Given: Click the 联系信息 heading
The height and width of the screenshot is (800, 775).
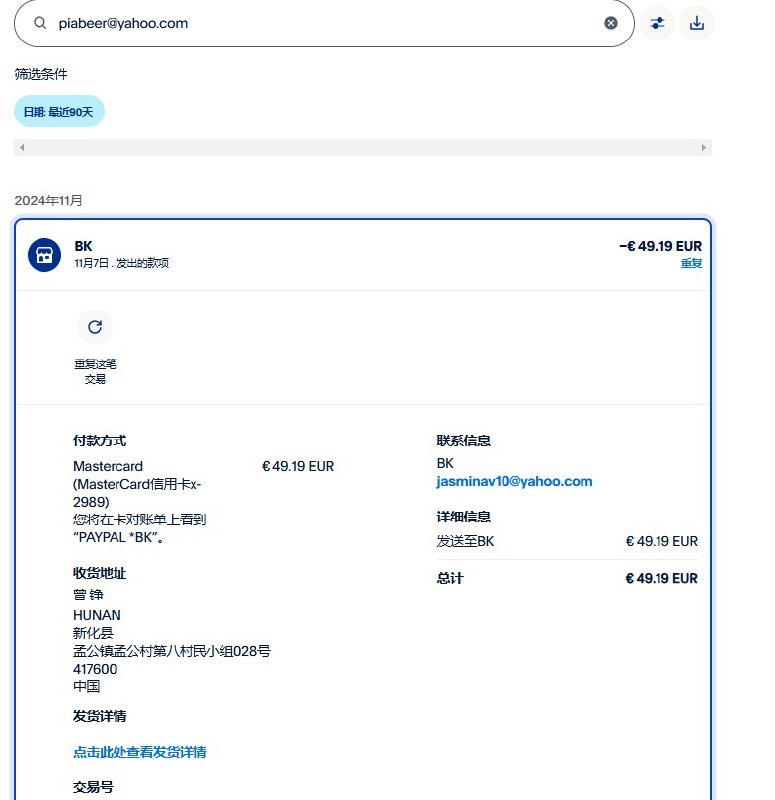Looking at the screenshot, I should [x=463, y=440].
